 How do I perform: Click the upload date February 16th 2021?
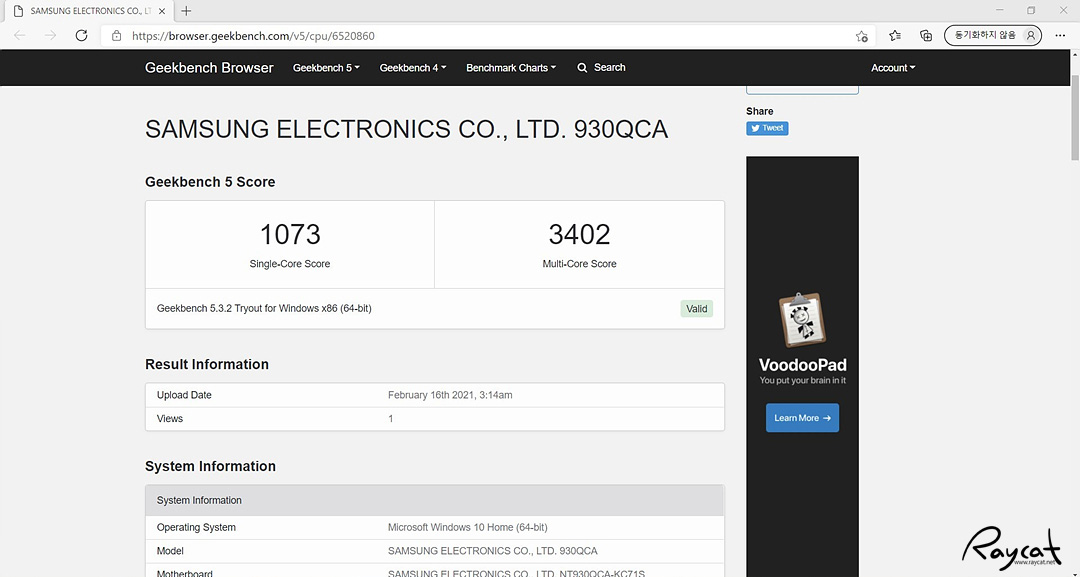coord(450,395)
